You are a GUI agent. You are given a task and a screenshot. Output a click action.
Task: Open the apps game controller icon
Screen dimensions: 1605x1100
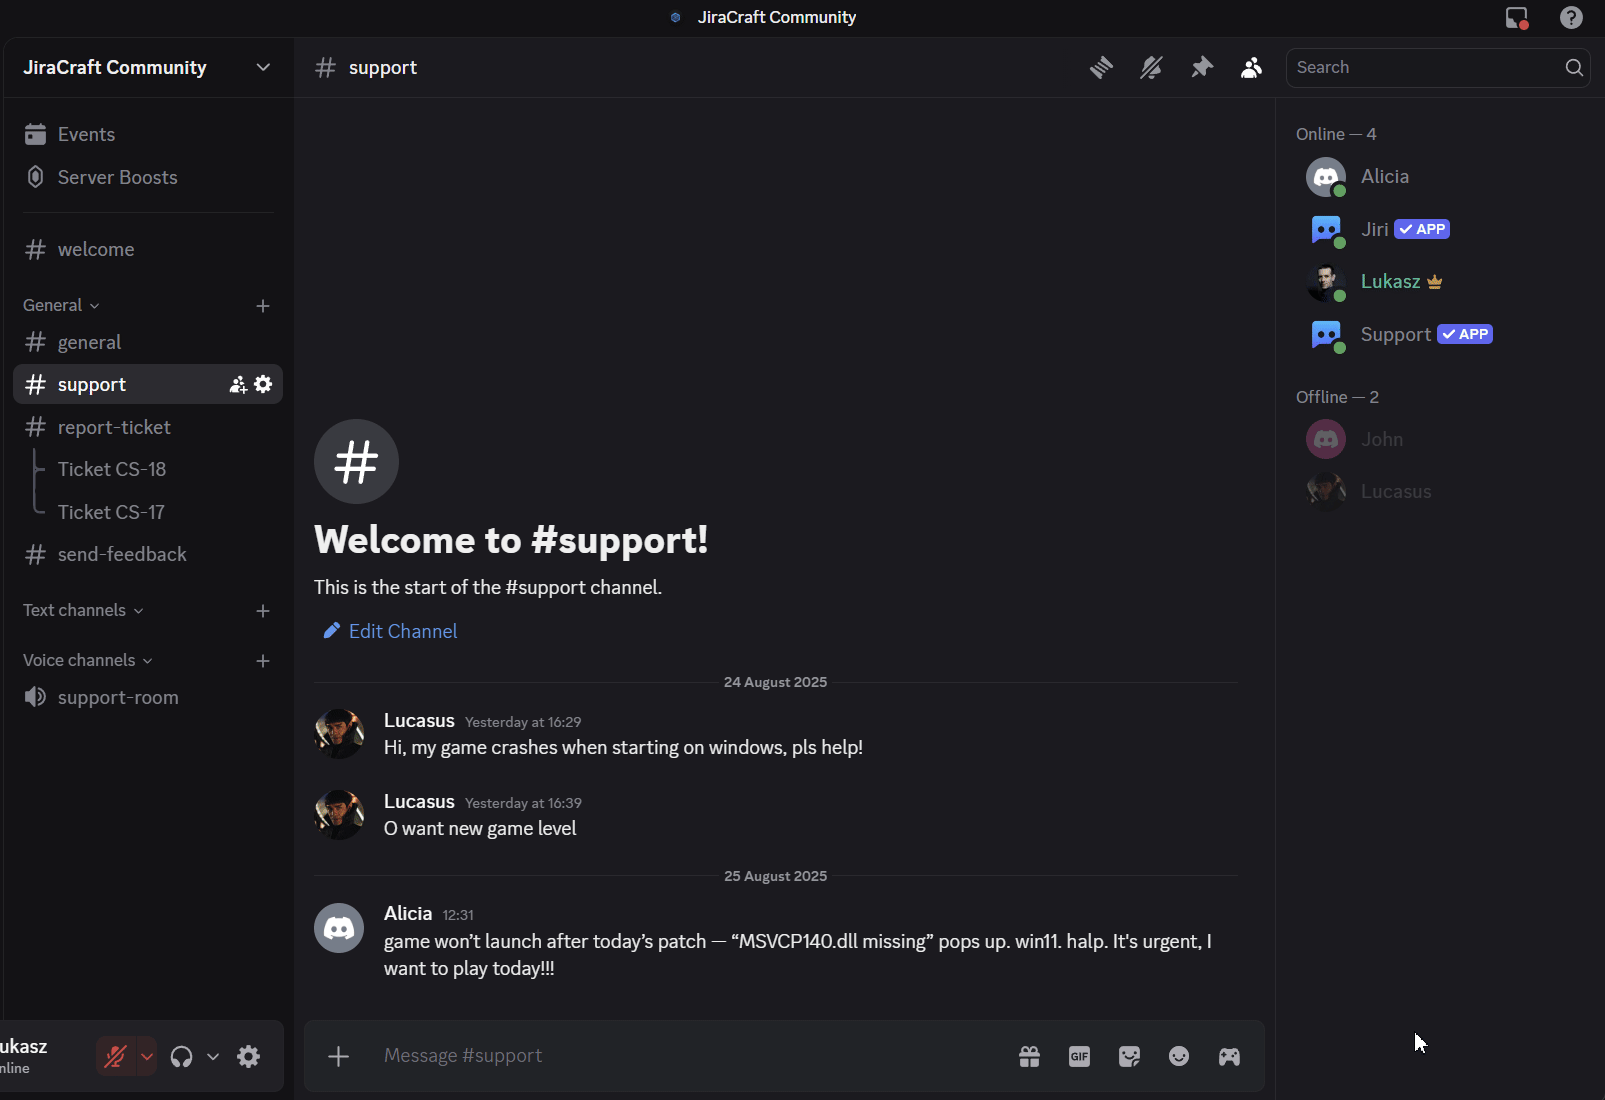pyautogui.click(x=1229, y=1056)
